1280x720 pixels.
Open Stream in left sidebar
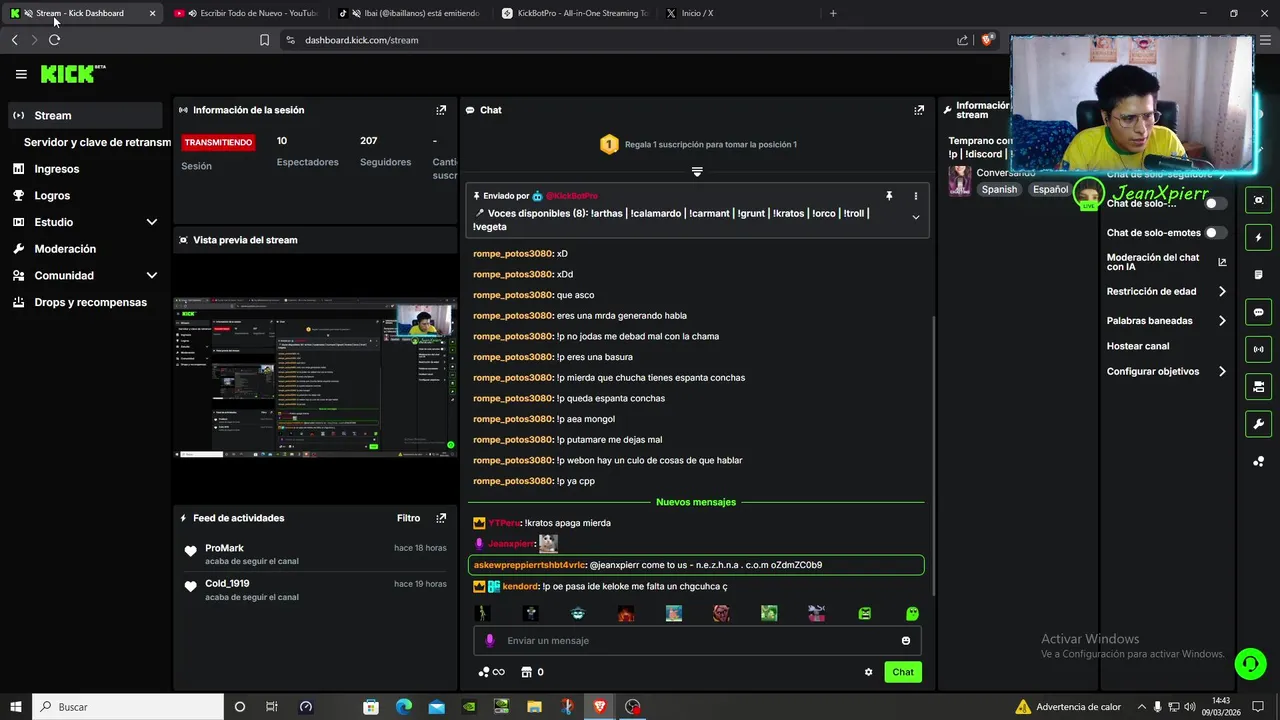coord(85,115)
